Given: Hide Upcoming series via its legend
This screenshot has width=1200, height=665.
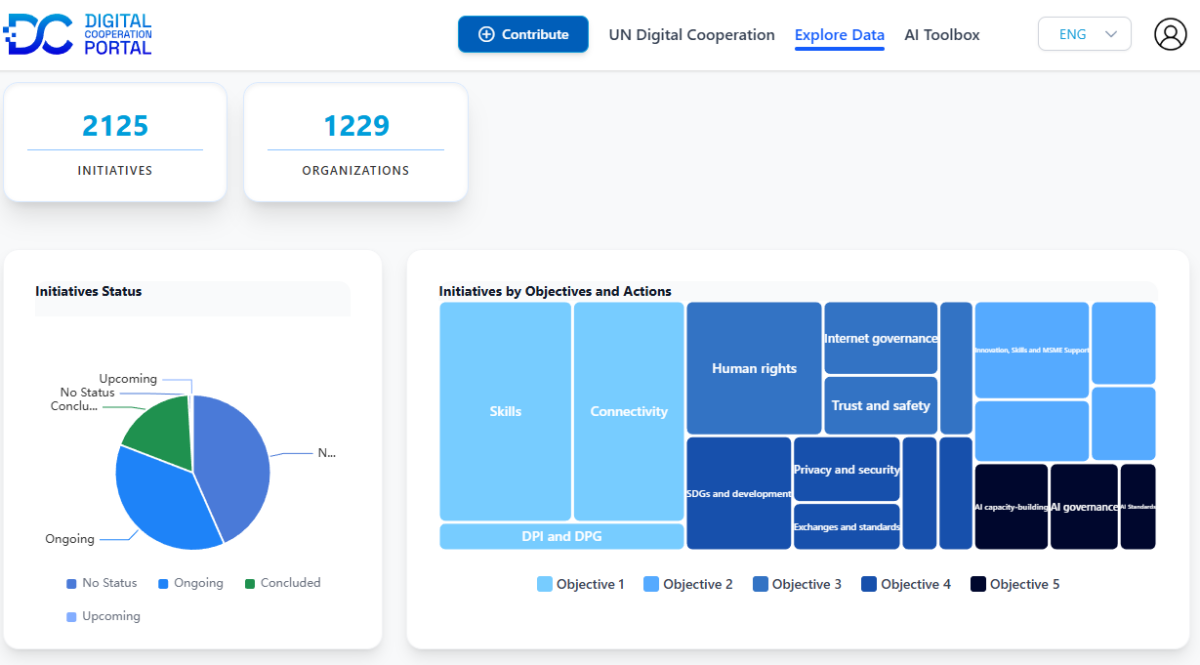Looking at the screenshot, I should [x=71, y=616].
